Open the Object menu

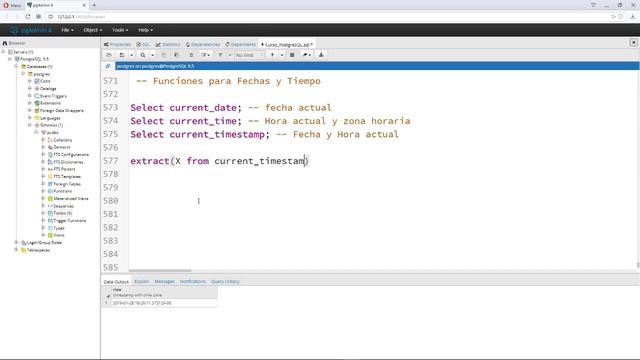click(93, 30)
